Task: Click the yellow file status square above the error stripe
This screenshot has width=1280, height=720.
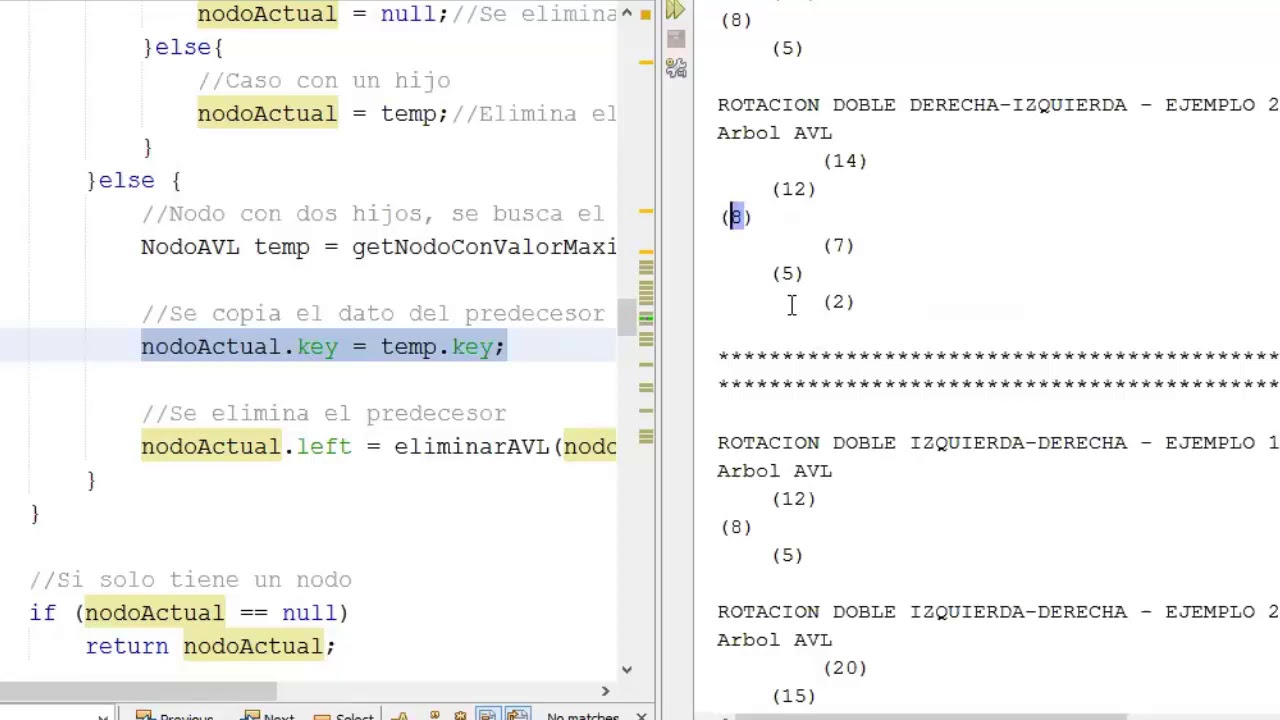Action: pos(645,14)
